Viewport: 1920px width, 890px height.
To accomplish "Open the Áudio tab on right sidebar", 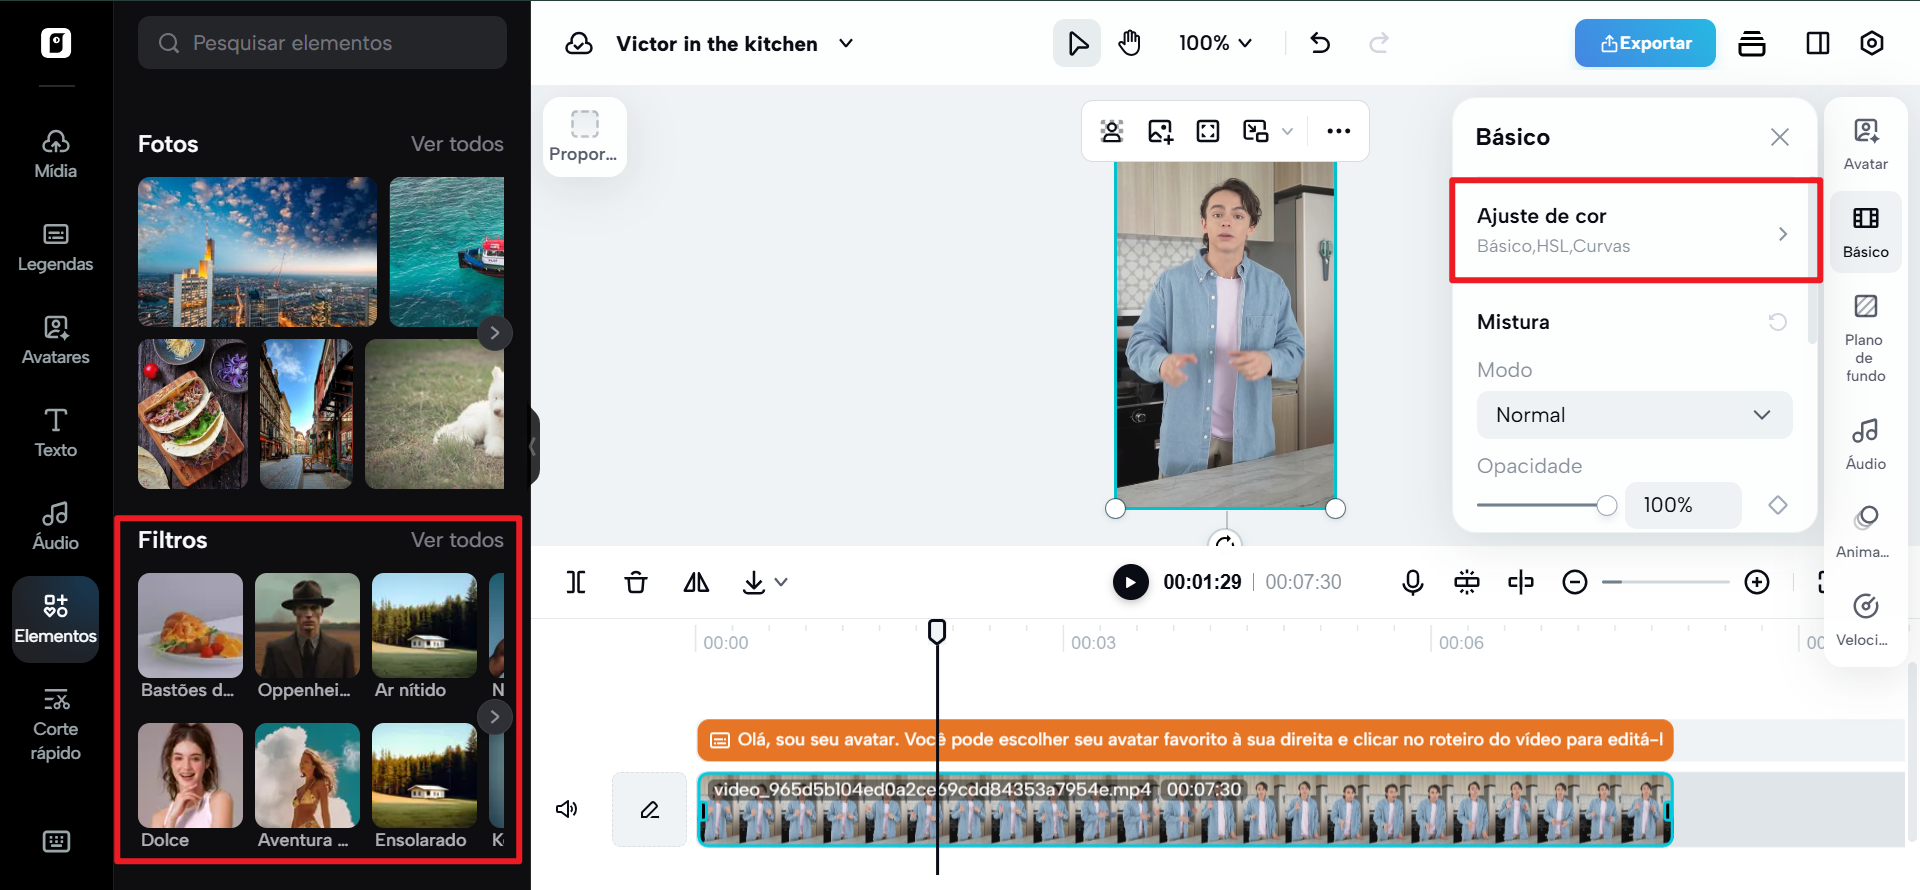I will 1866,444.
